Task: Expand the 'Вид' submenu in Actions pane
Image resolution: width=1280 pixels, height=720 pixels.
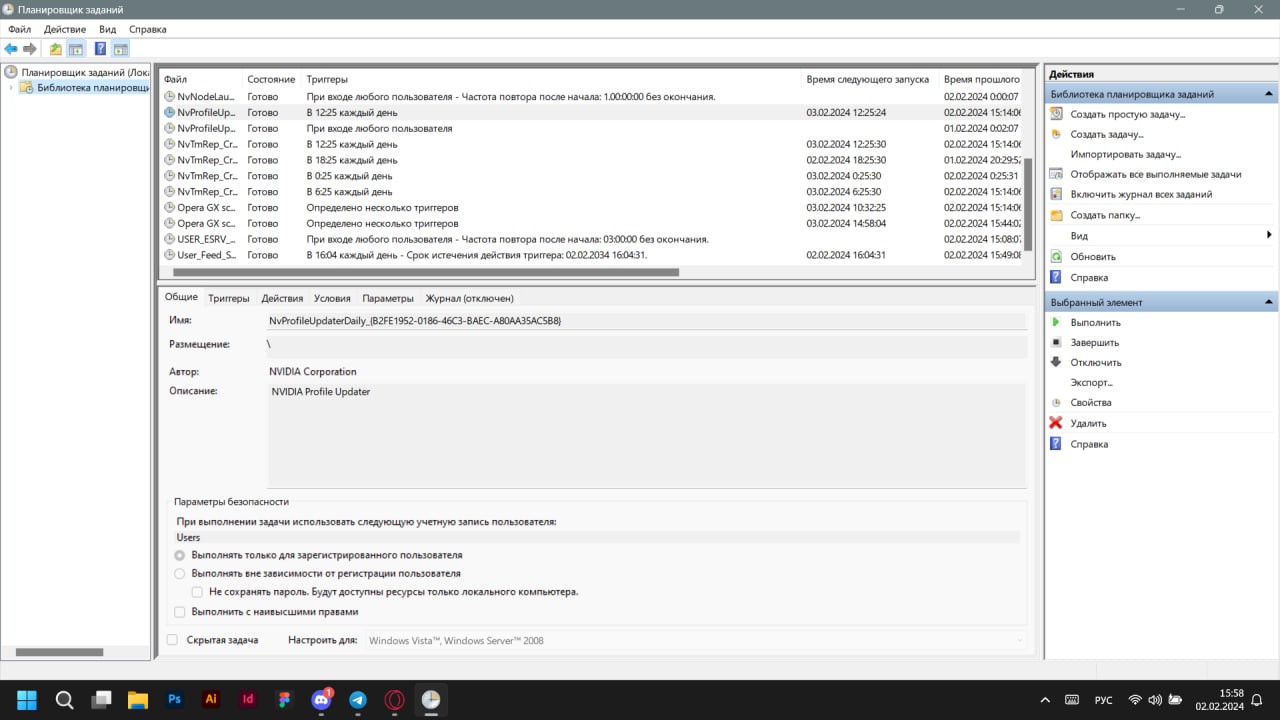Action: click(x=1268, y=235)
